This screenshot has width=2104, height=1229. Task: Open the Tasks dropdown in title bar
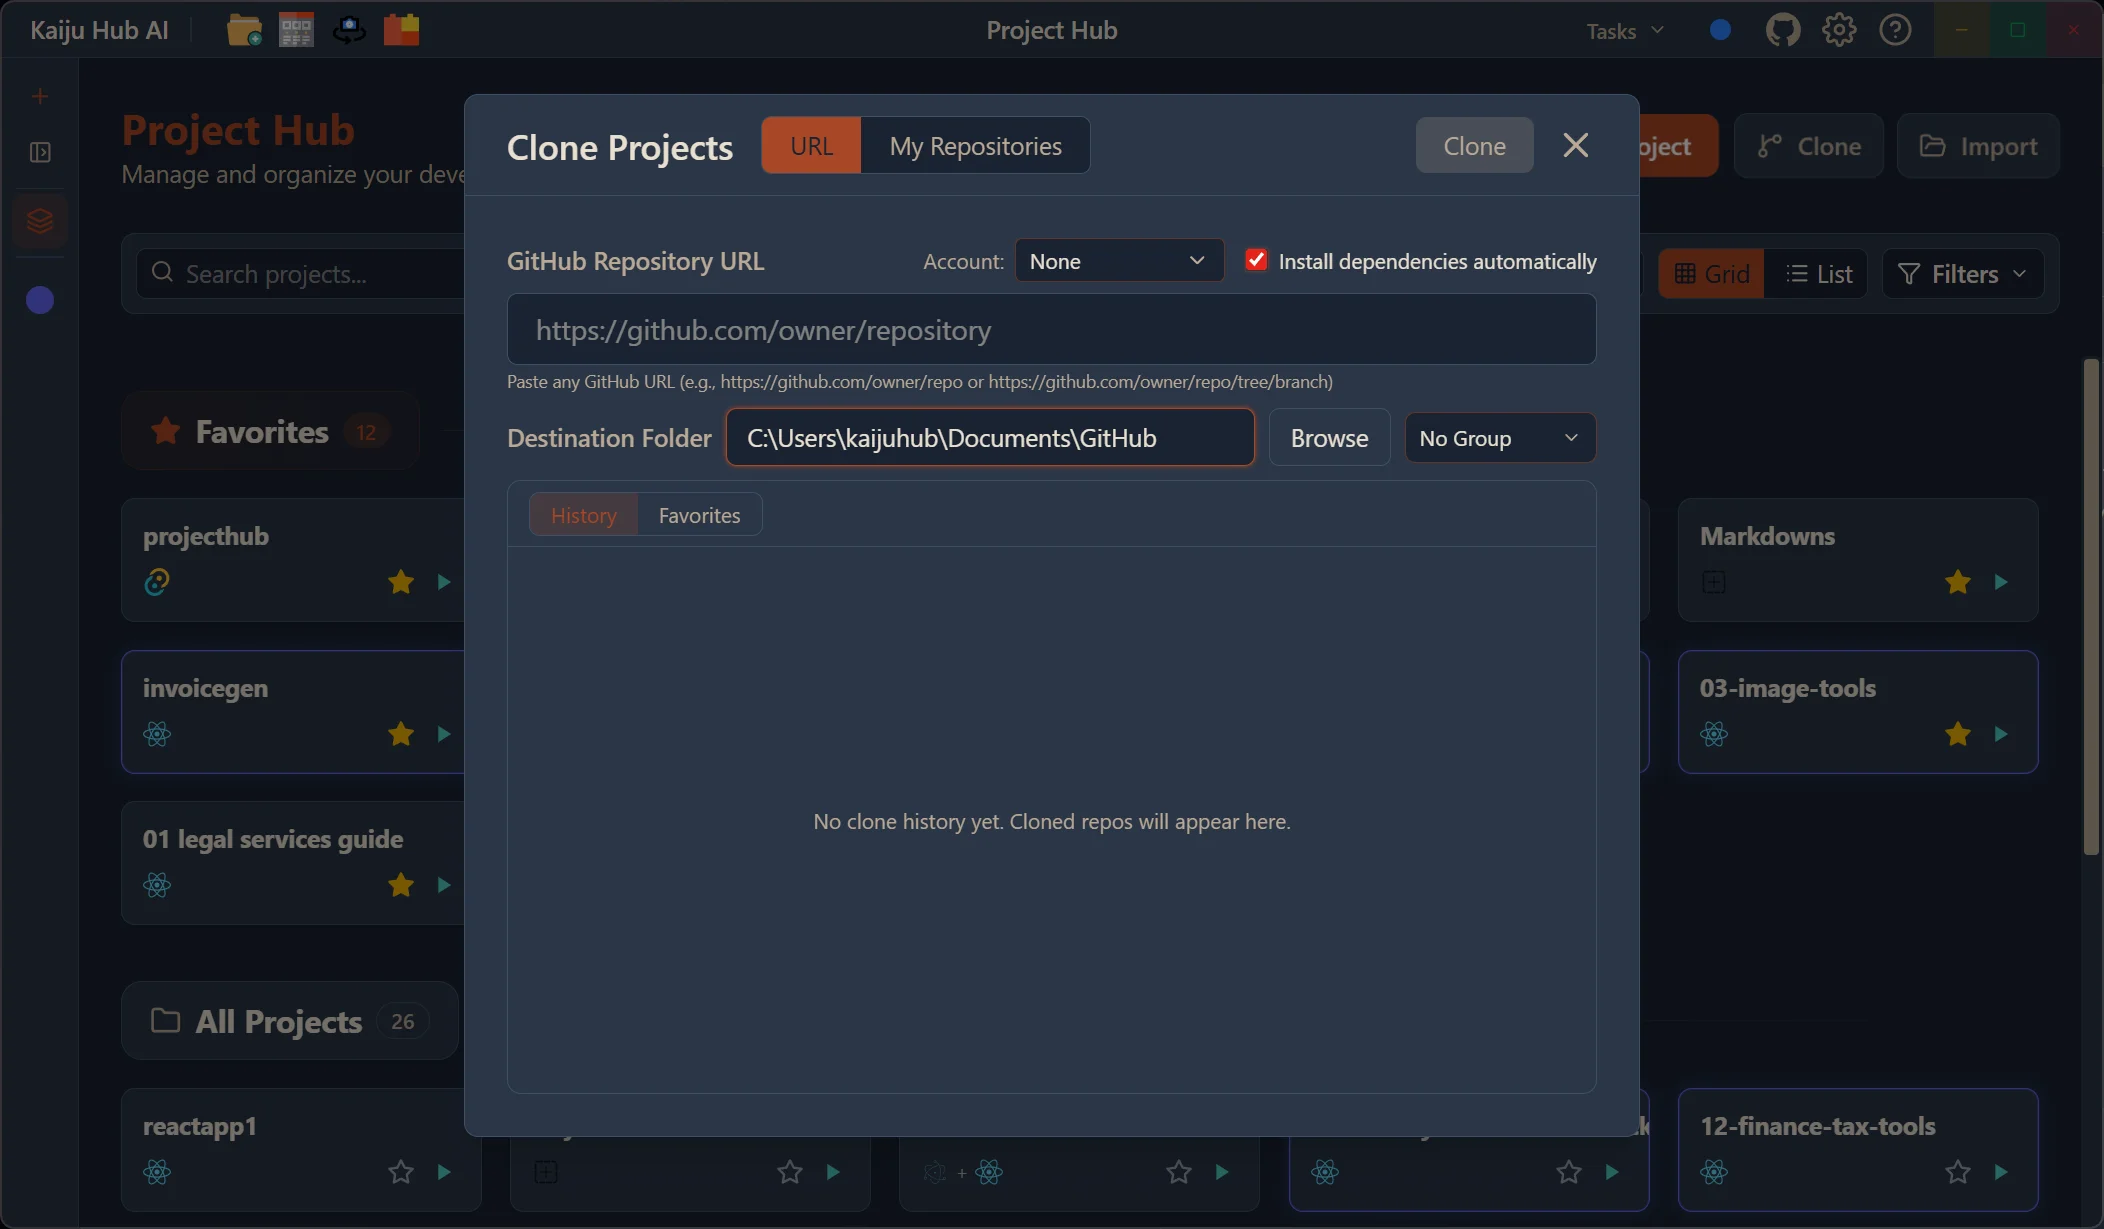click(x=1626, y=31)
